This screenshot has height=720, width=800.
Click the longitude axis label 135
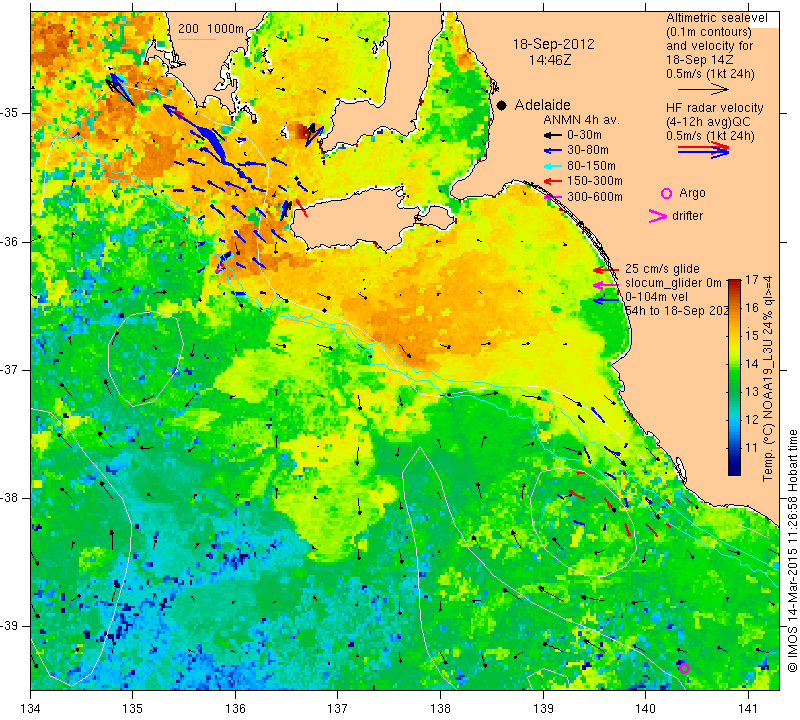pos(133,709)
